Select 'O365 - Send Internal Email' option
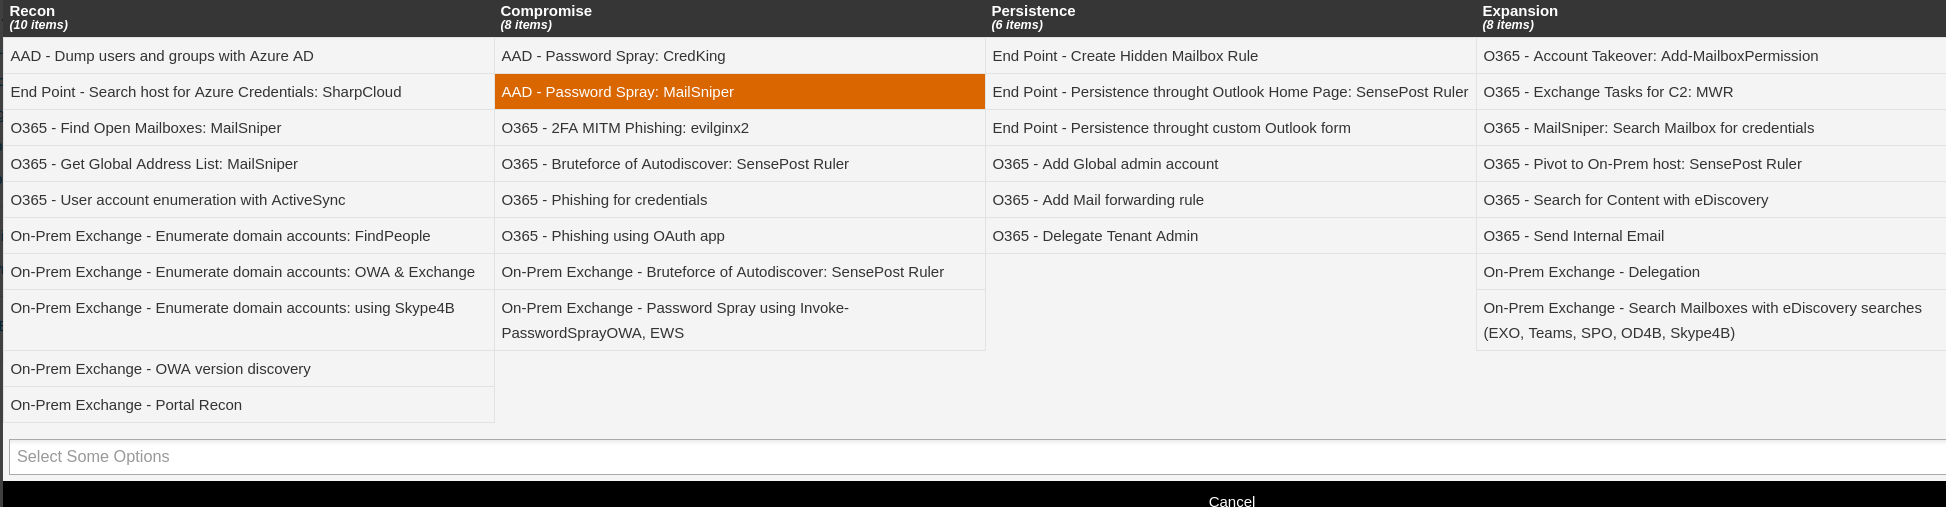This screenshot has height=507, width=1946. pos(1573,236)
